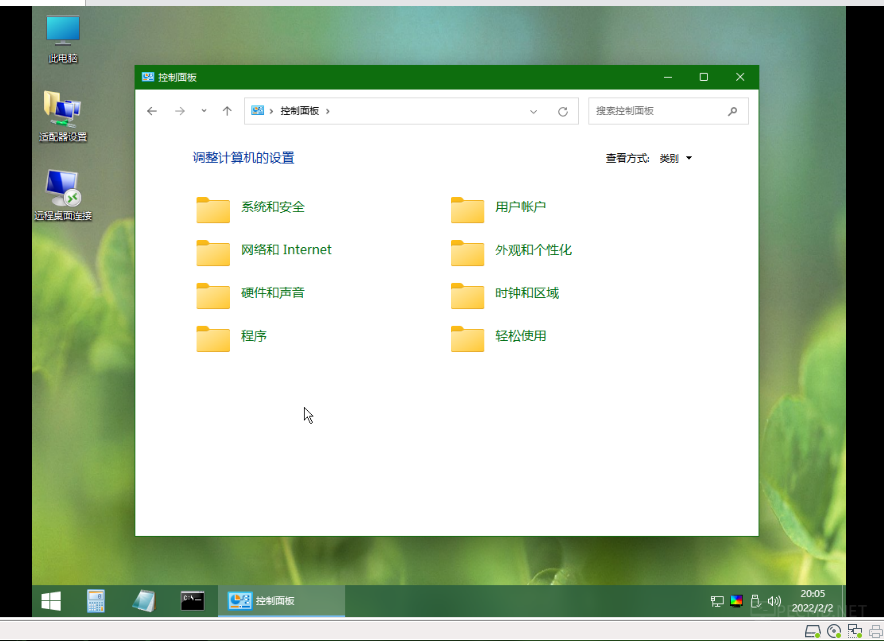Image resolution: width=884 pixels, height=641 pixels.
Task: Open the 适配器设置 desktop icon
Action: click(63, 116)
